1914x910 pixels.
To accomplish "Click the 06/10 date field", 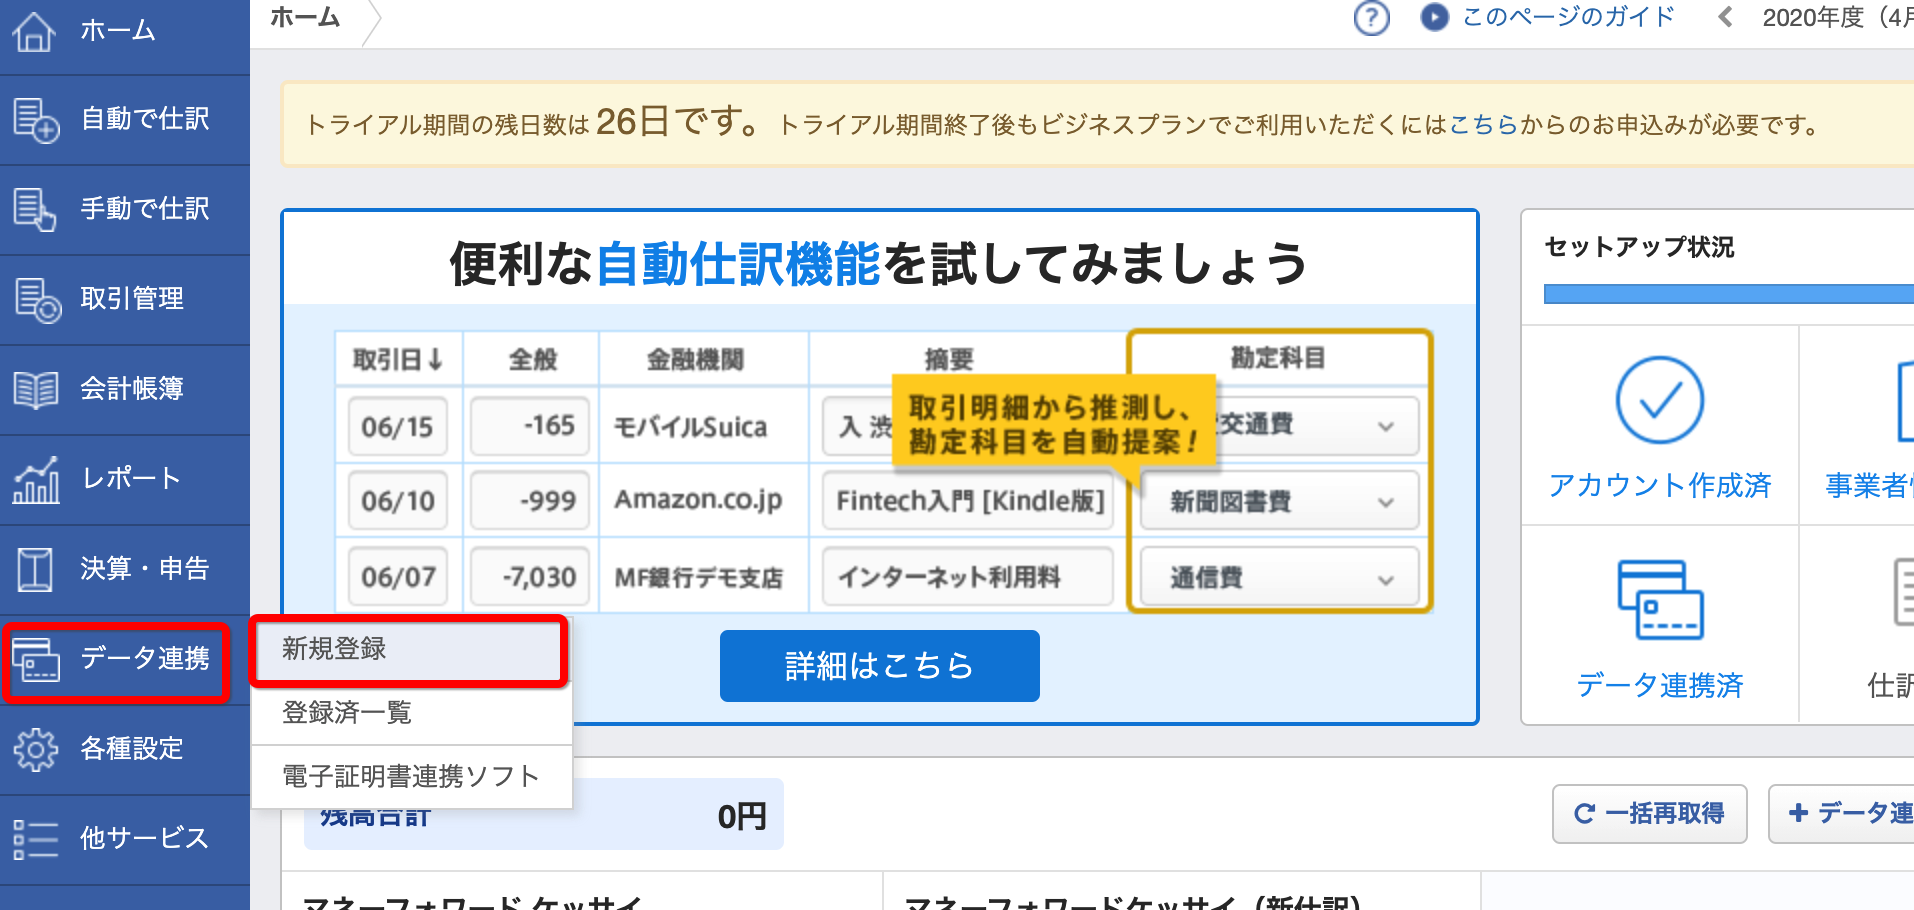I will pos(398,501).
